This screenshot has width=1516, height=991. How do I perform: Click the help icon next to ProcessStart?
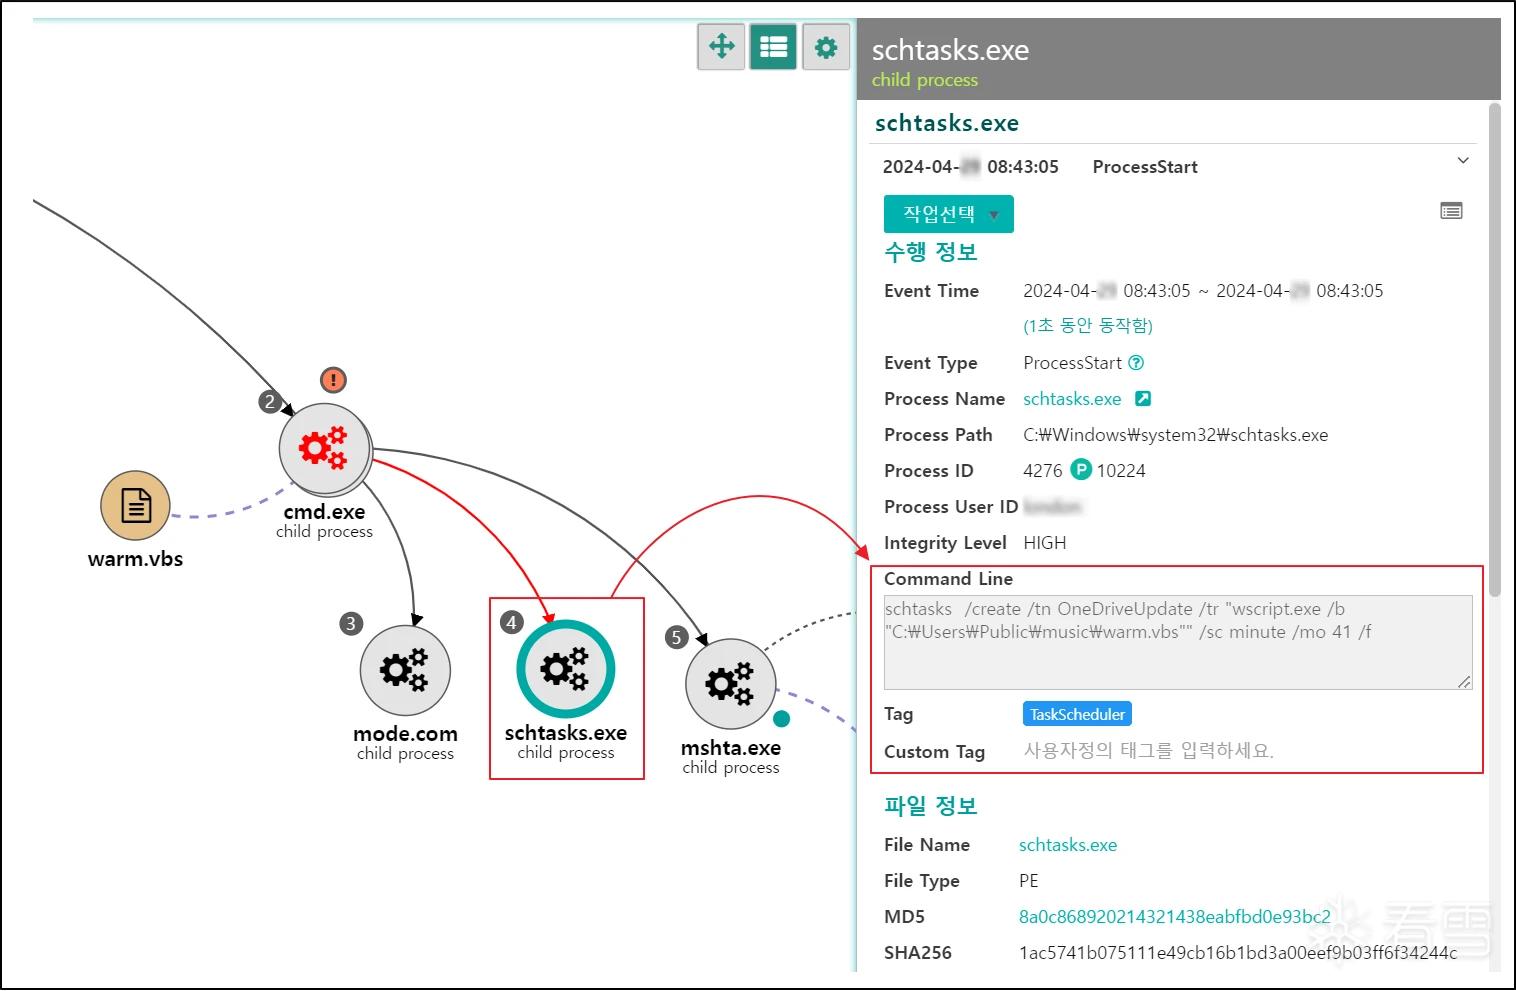(x=1136, y=362)
